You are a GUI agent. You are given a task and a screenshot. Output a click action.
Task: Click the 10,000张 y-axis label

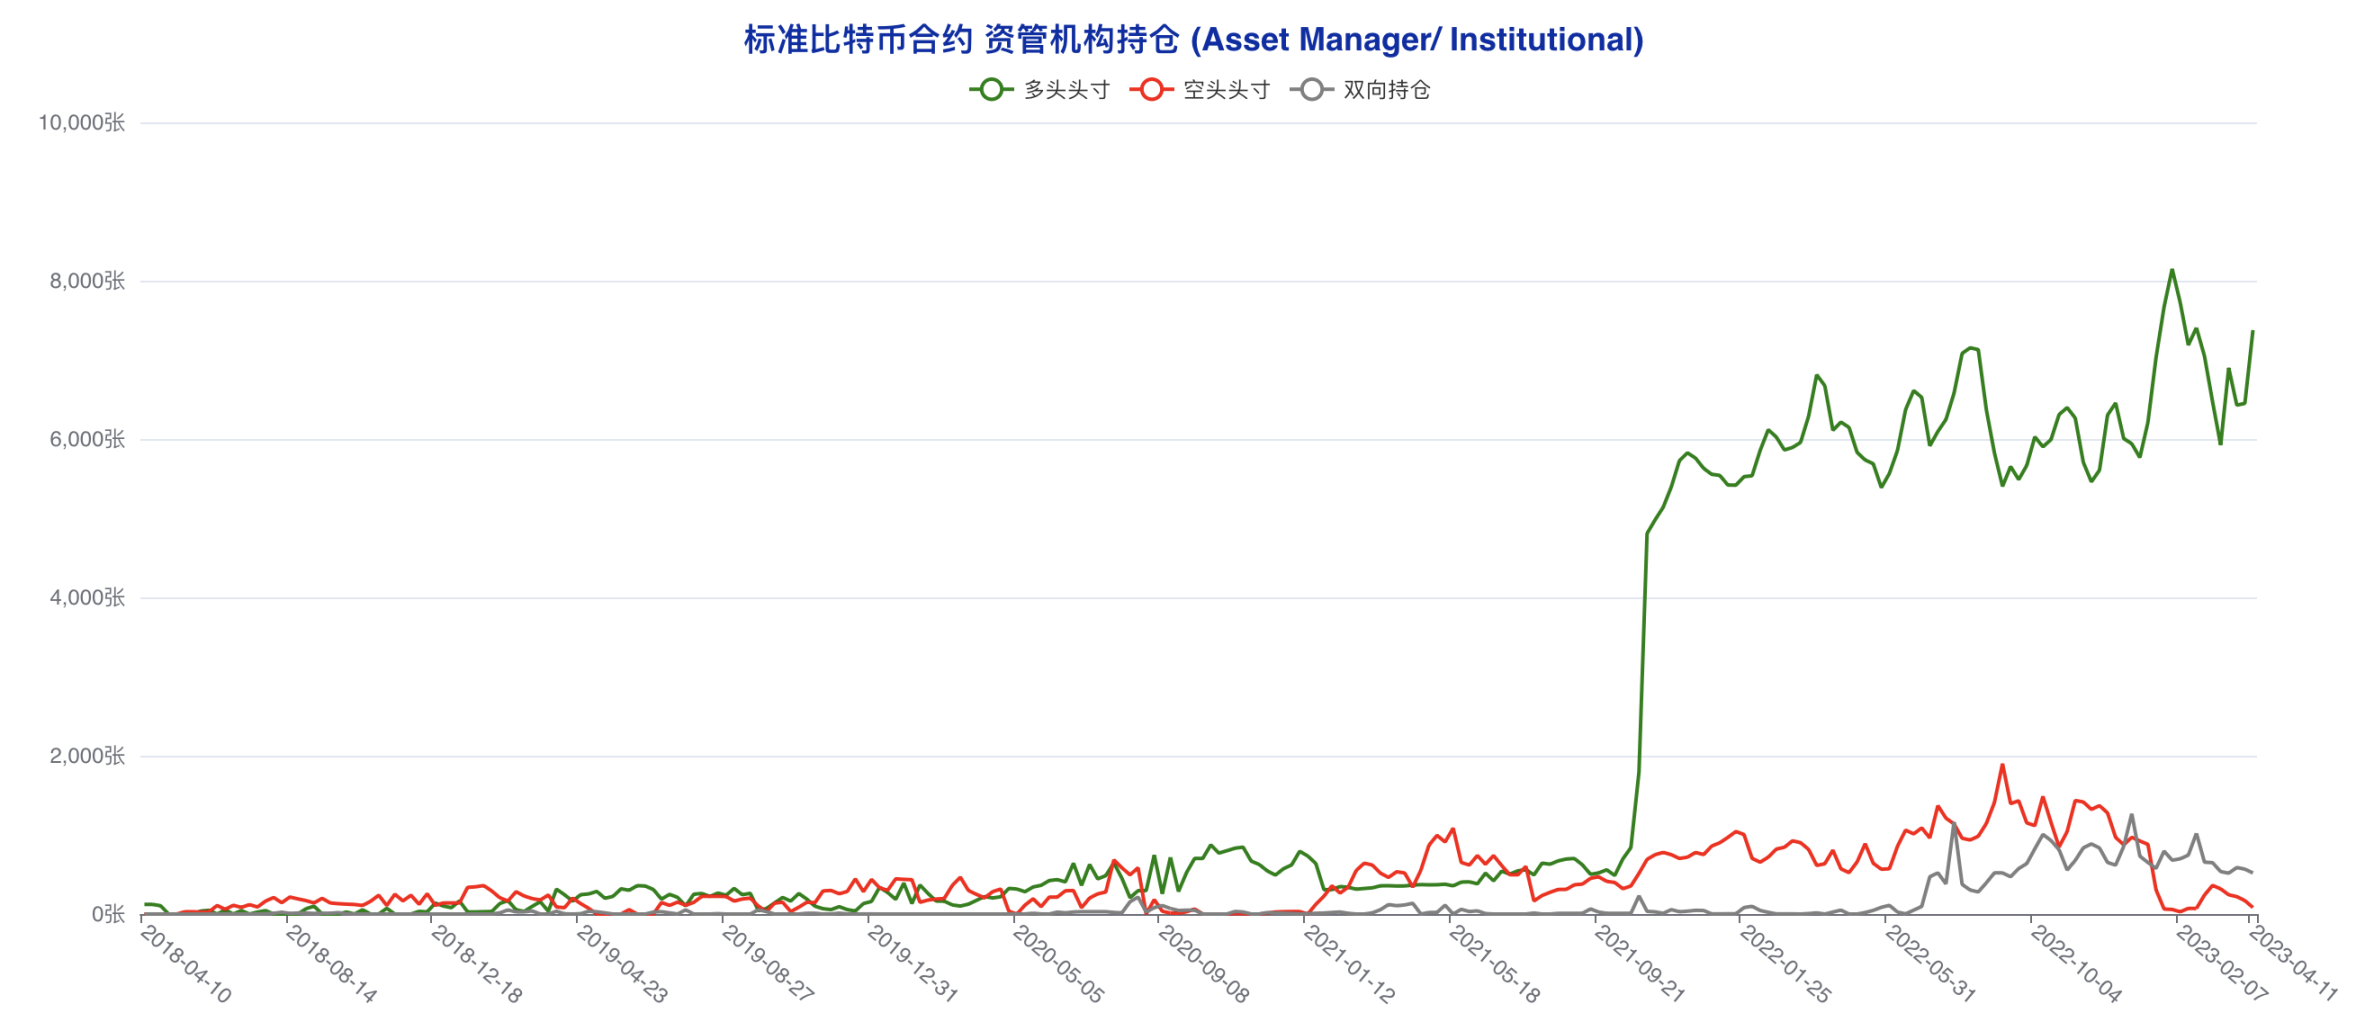(x=82, y=123)
